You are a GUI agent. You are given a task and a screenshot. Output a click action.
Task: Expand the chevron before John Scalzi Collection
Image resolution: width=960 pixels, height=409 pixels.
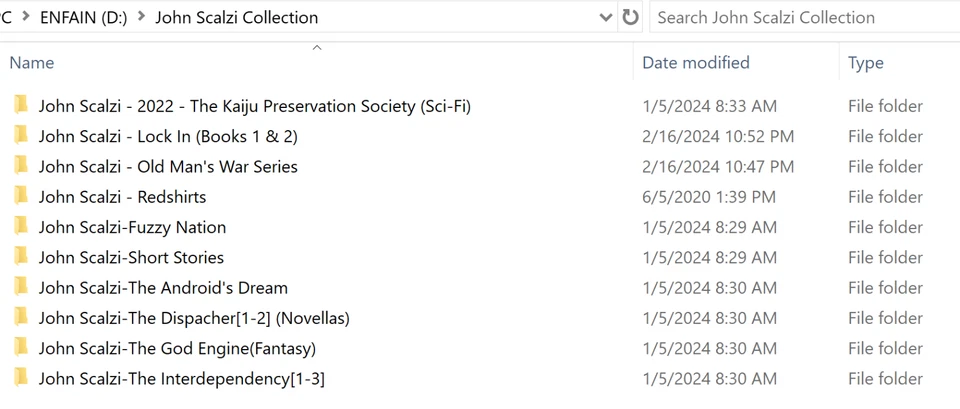[x=141, y=17]
